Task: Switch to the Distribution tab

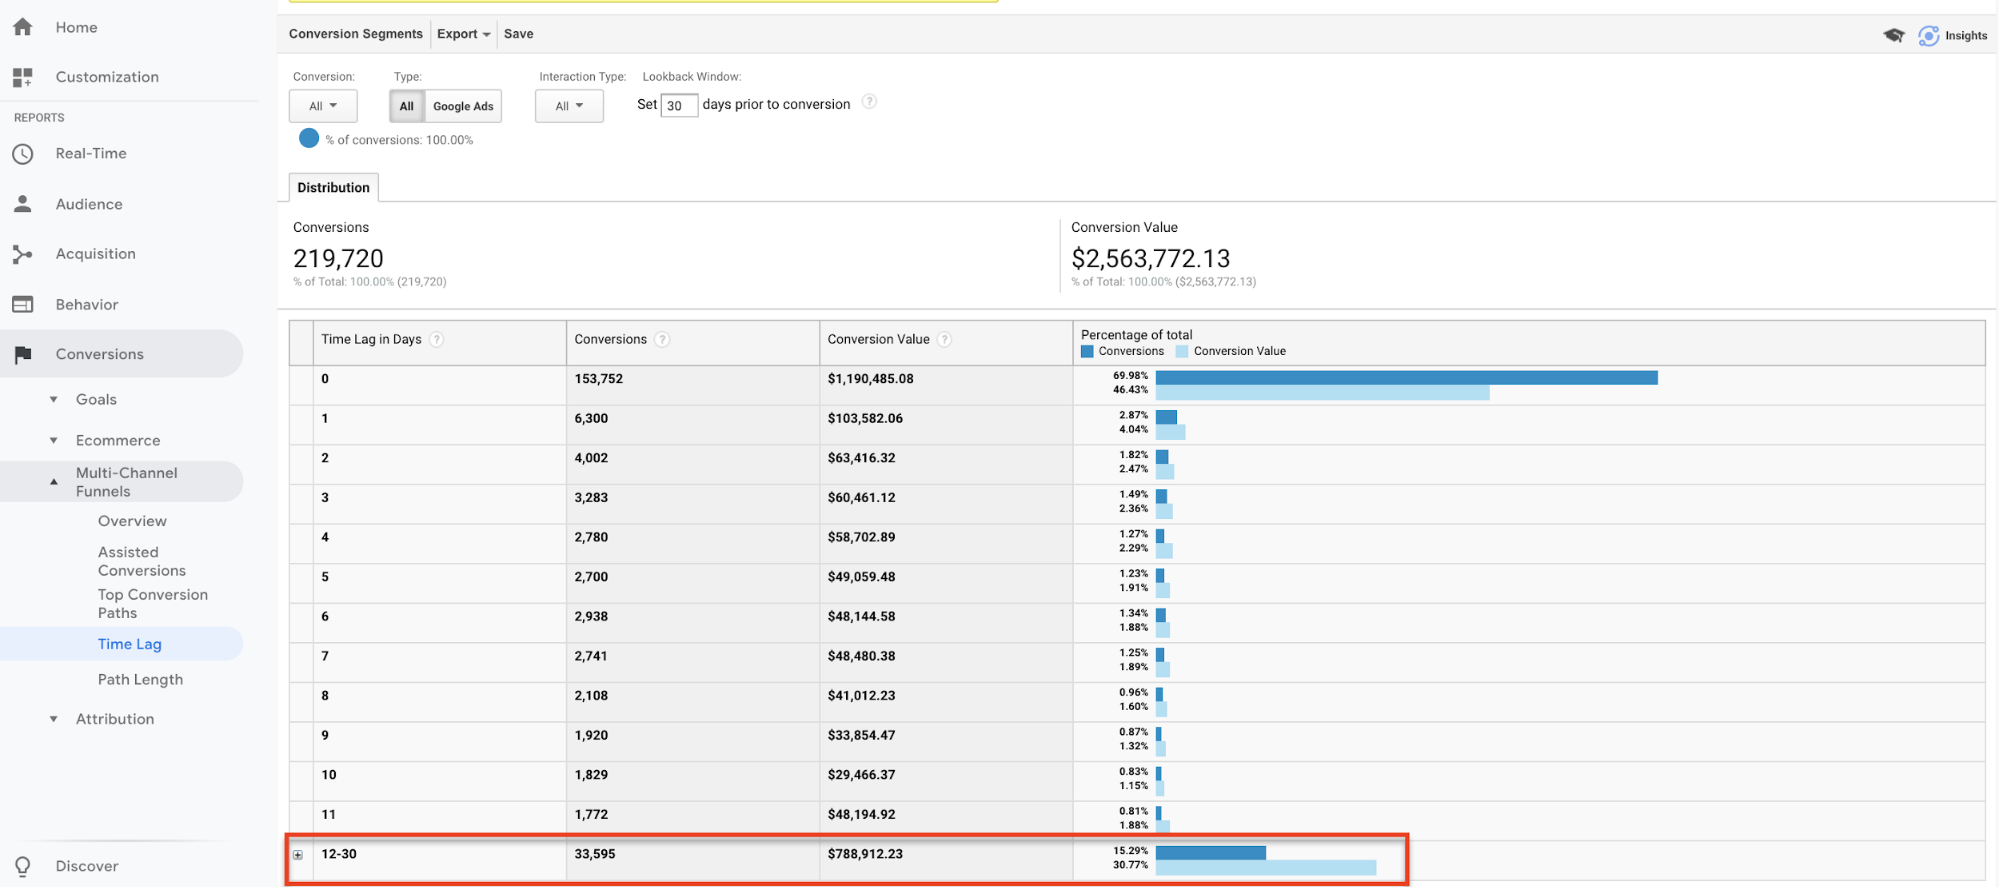Action: tap(334, 187)
